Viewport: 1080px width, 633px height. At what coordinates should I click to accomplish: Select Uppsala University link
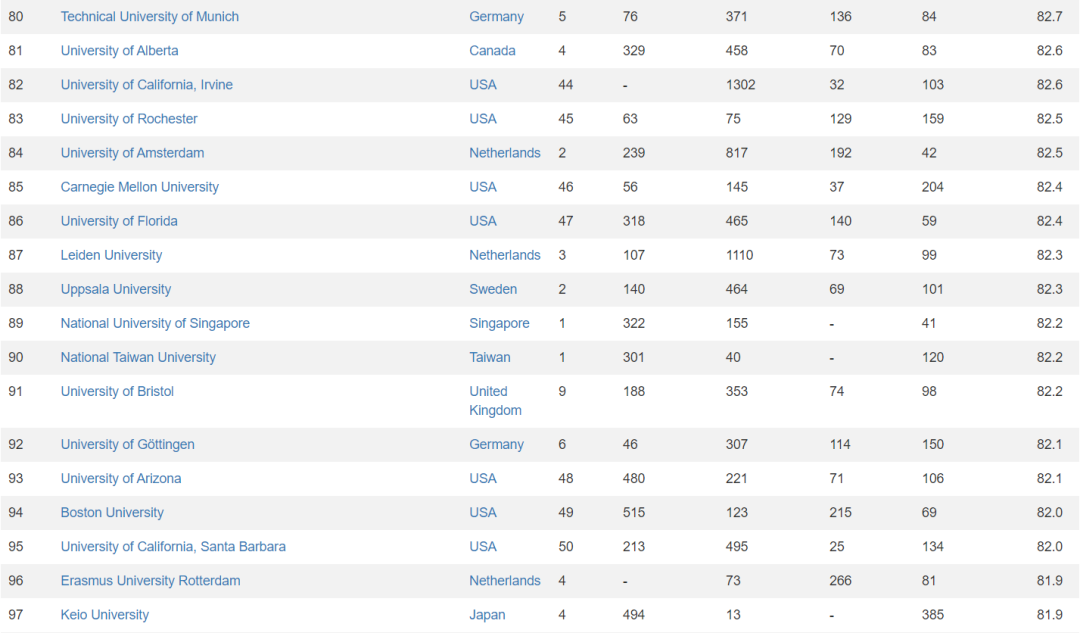[x=115, y=289]
